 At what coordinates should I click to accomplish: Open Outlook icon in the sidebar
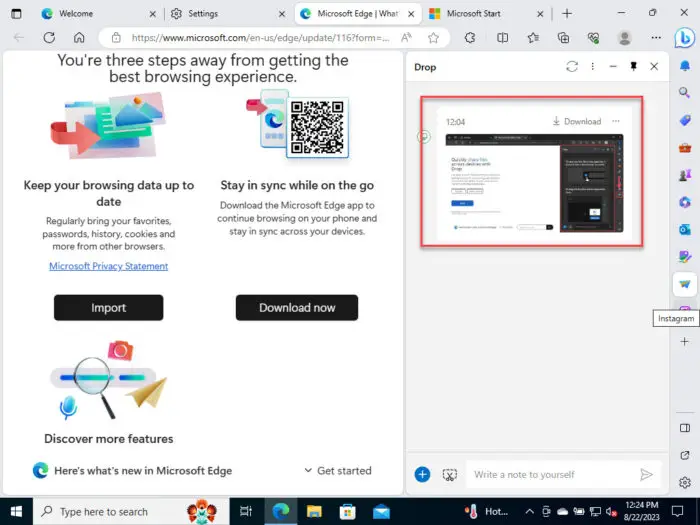[x=684, y=229]
